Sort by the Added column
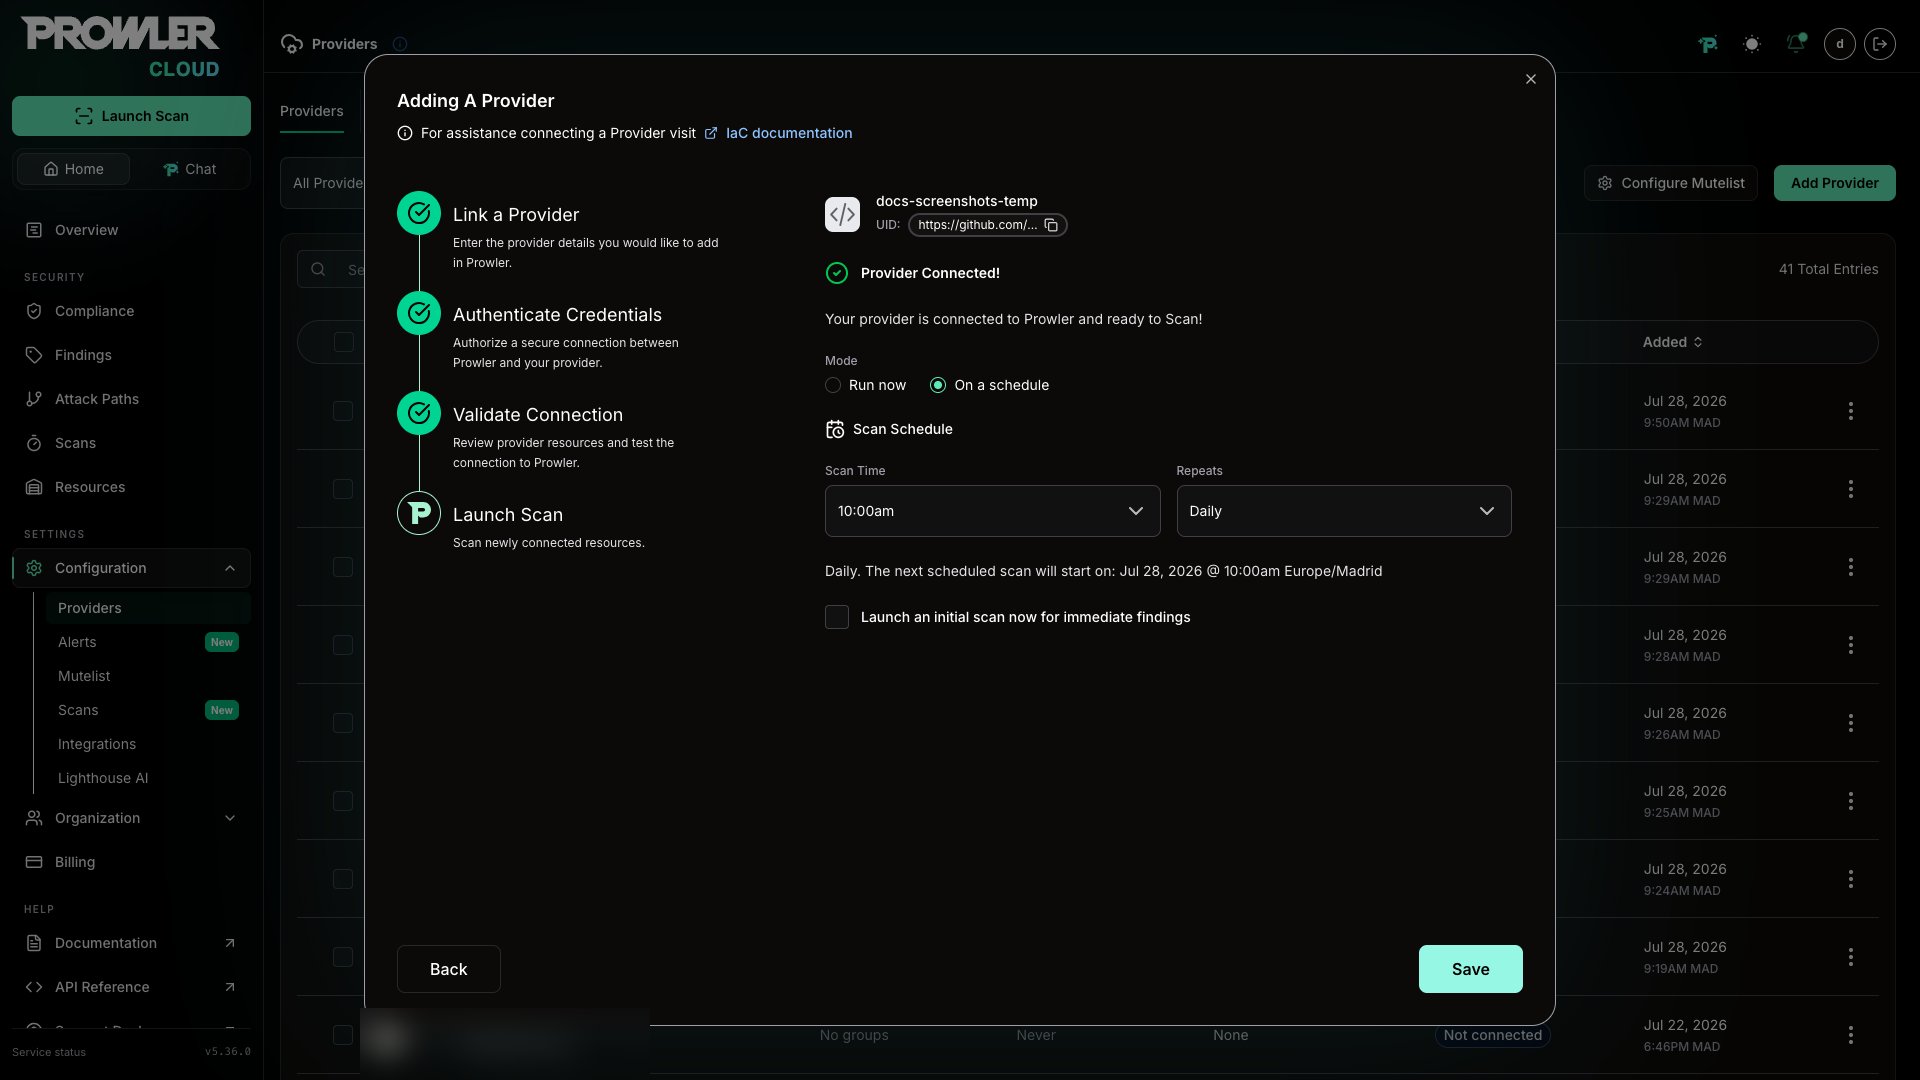The image size is (1920, 1080). coord(1672,342)
